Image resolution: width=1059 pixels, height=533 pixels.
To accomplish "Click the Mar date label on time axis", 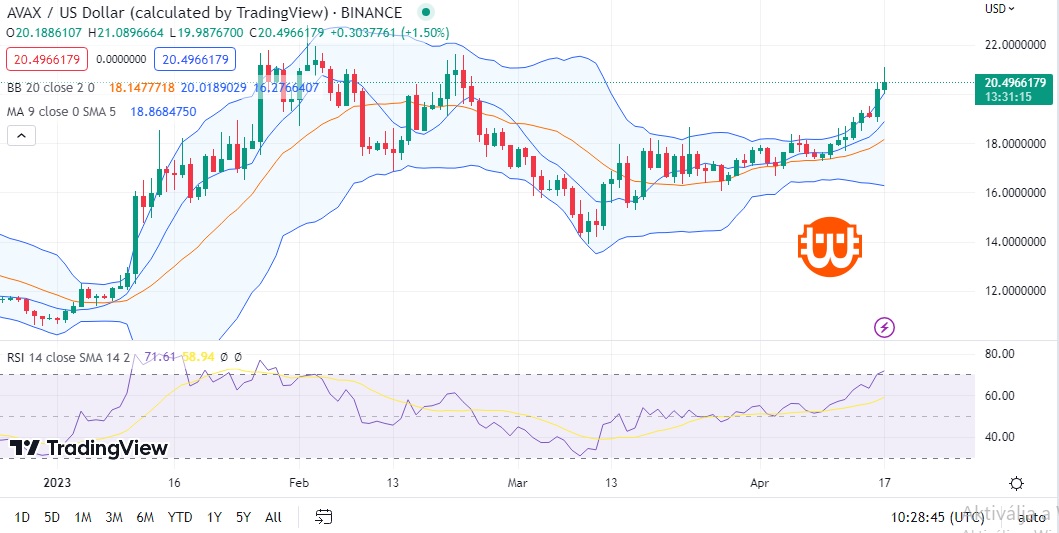I will coord(517,483).
